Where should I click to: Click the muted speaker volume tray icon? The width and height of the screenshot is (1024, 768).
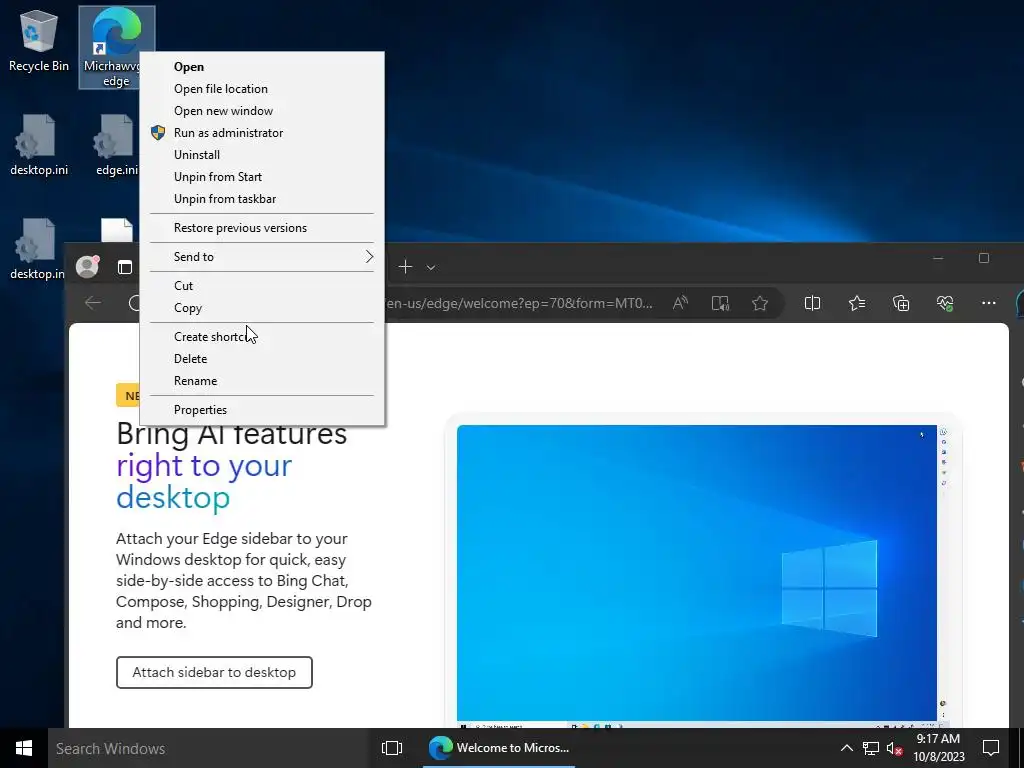tap(894, 748)
